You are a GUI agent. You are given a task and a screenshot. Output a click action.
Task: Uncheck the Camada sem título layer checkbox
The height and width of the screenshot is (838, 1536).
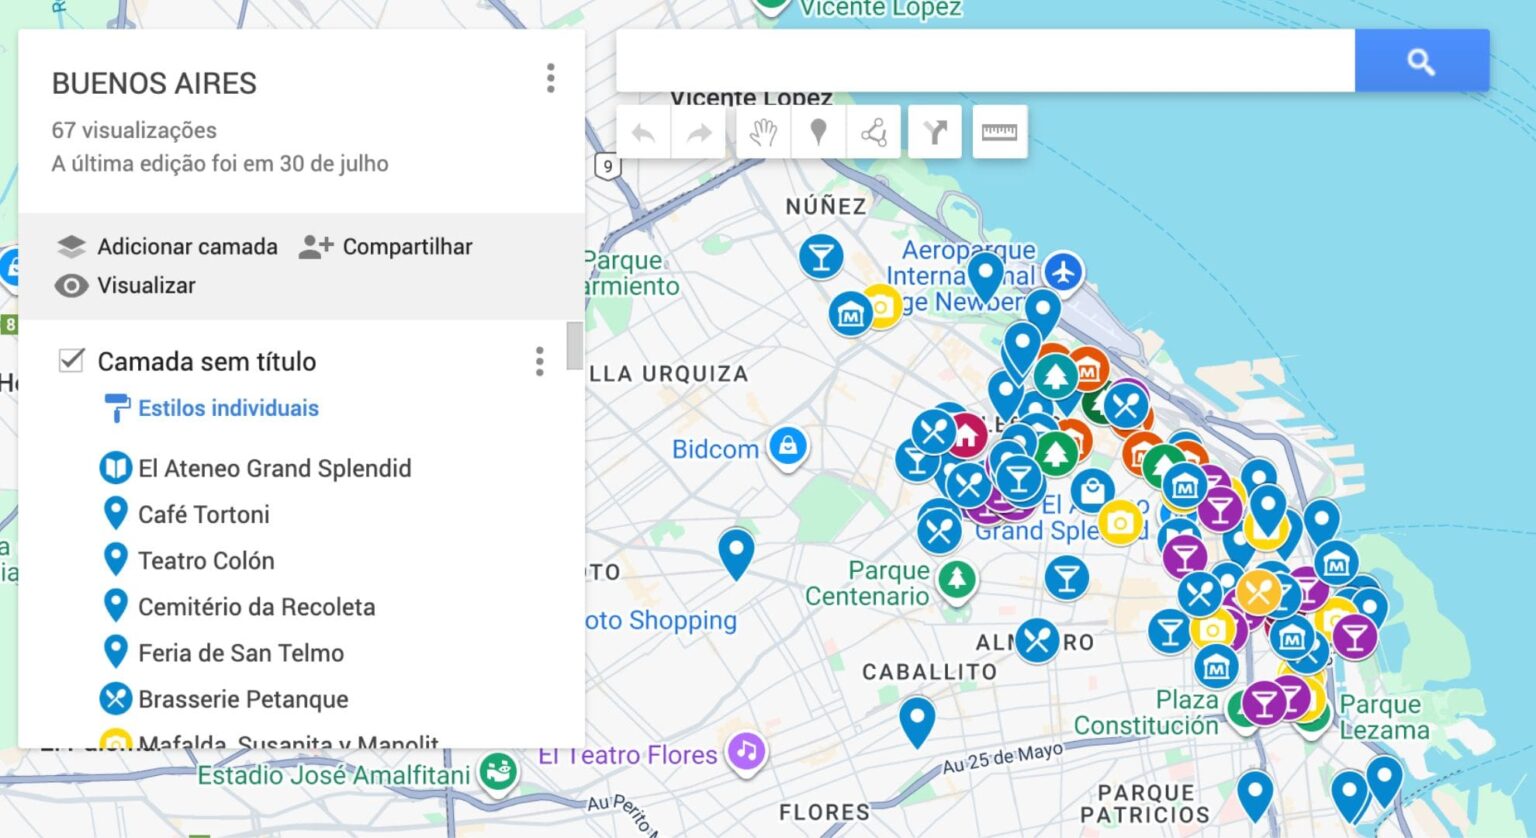(70, 361)
